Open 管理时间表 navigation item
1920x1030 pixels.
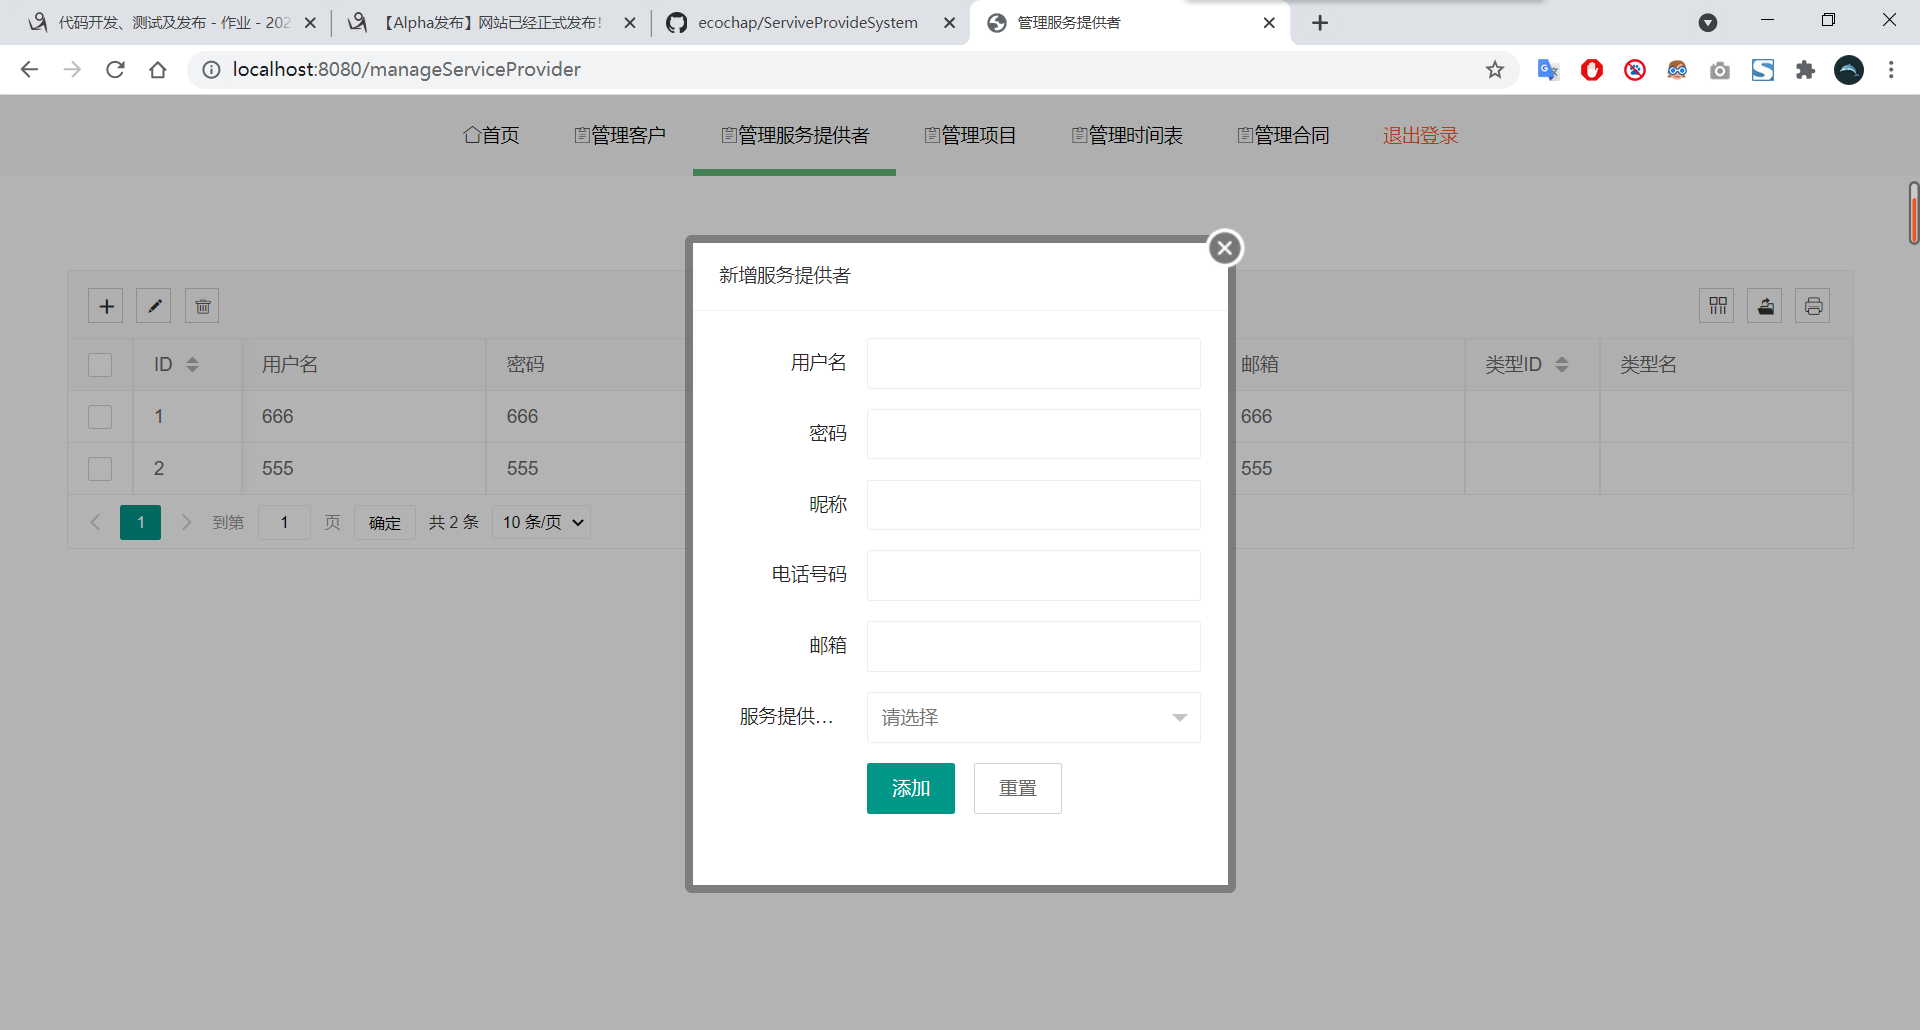[x=1127, y=135]
